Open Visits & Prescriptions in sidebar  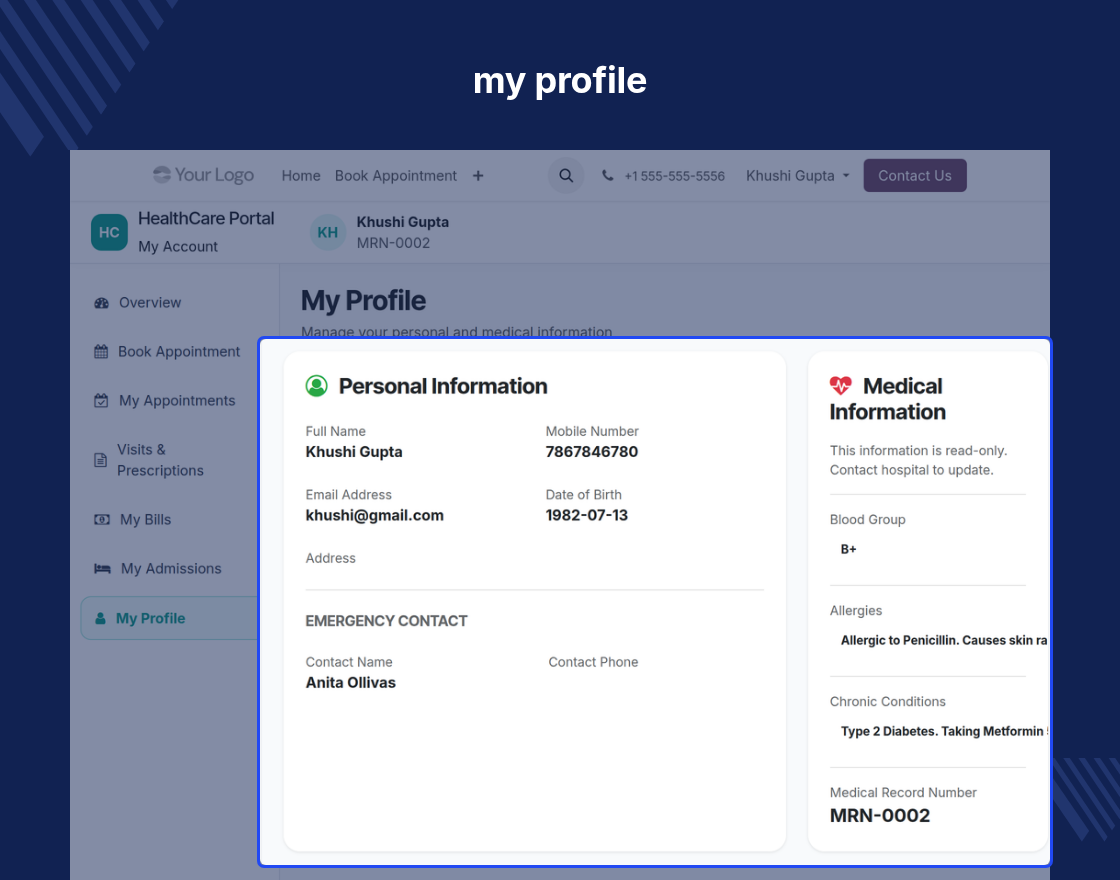[x=160, y=460]
